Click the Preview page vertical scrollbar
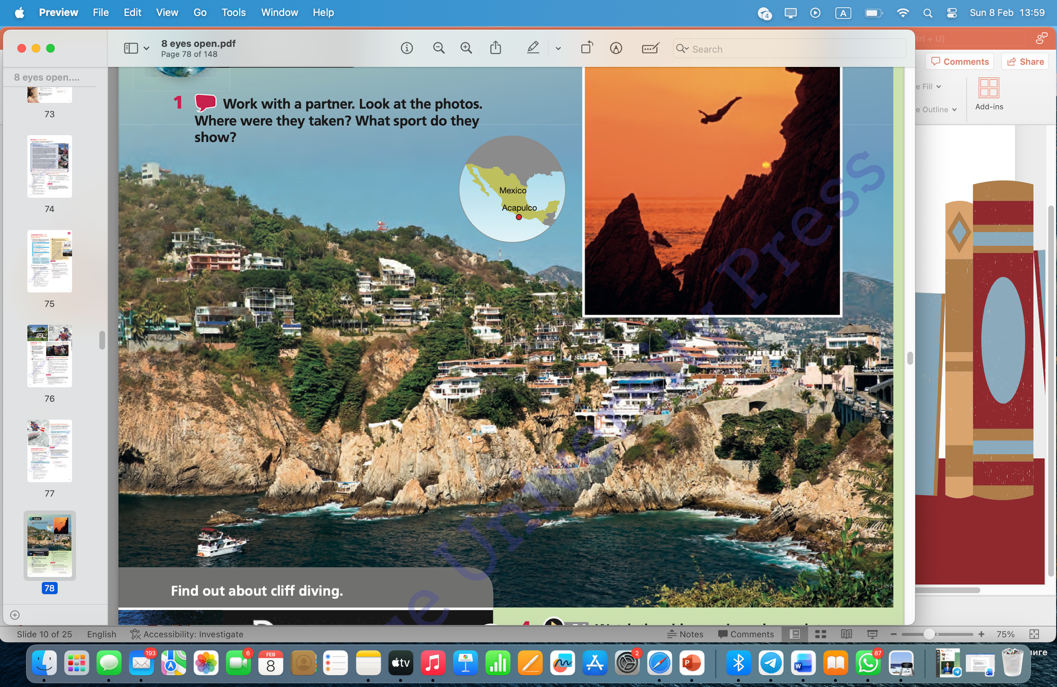The height and width of the screenshot is (687, 1057). pos(909,358)
